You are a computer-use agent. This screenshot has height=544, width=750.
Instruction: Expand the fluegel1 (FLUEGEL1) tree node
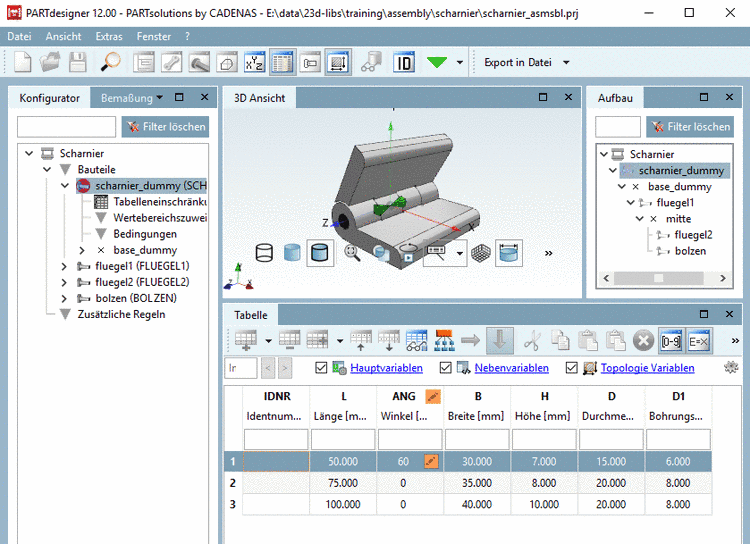pos(64,266)
